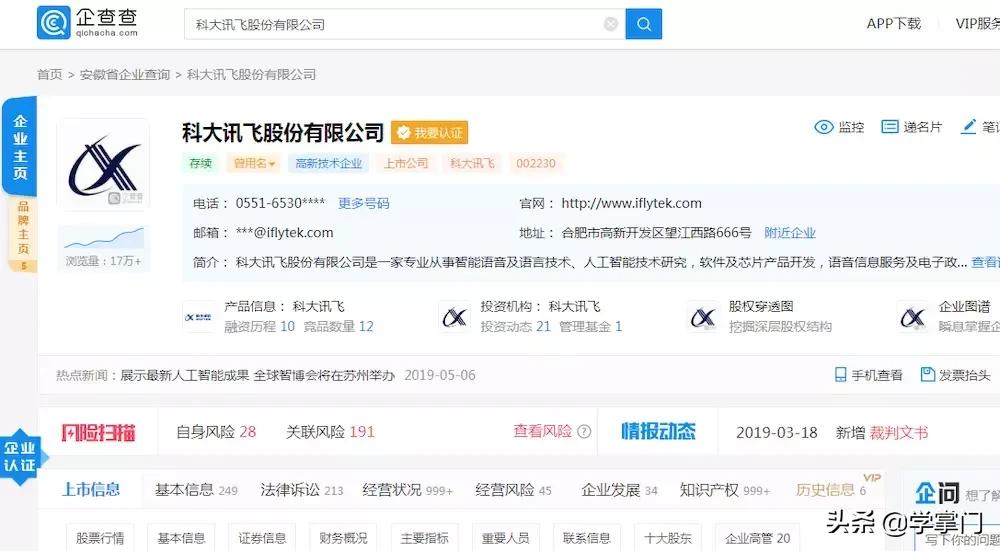
Task: Click stock code 002230 tag
Action: point(536,163)
